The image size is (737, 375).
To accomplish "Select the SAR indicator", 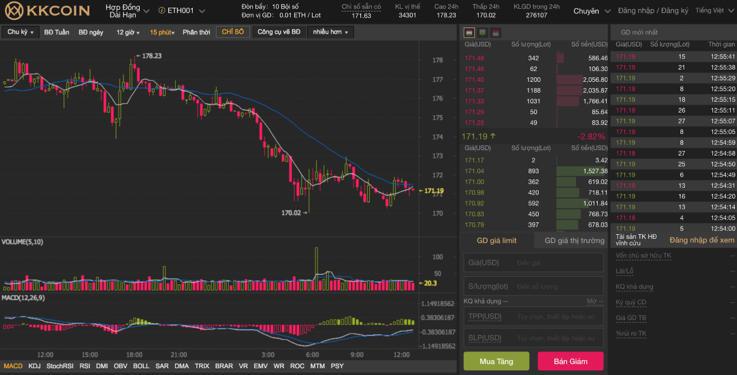I will click(162, 366).
